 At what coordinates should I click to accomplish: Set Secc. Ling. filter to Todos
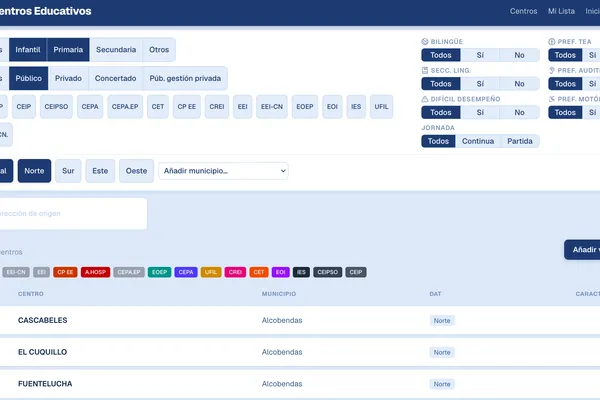click(x=441, y=84)
